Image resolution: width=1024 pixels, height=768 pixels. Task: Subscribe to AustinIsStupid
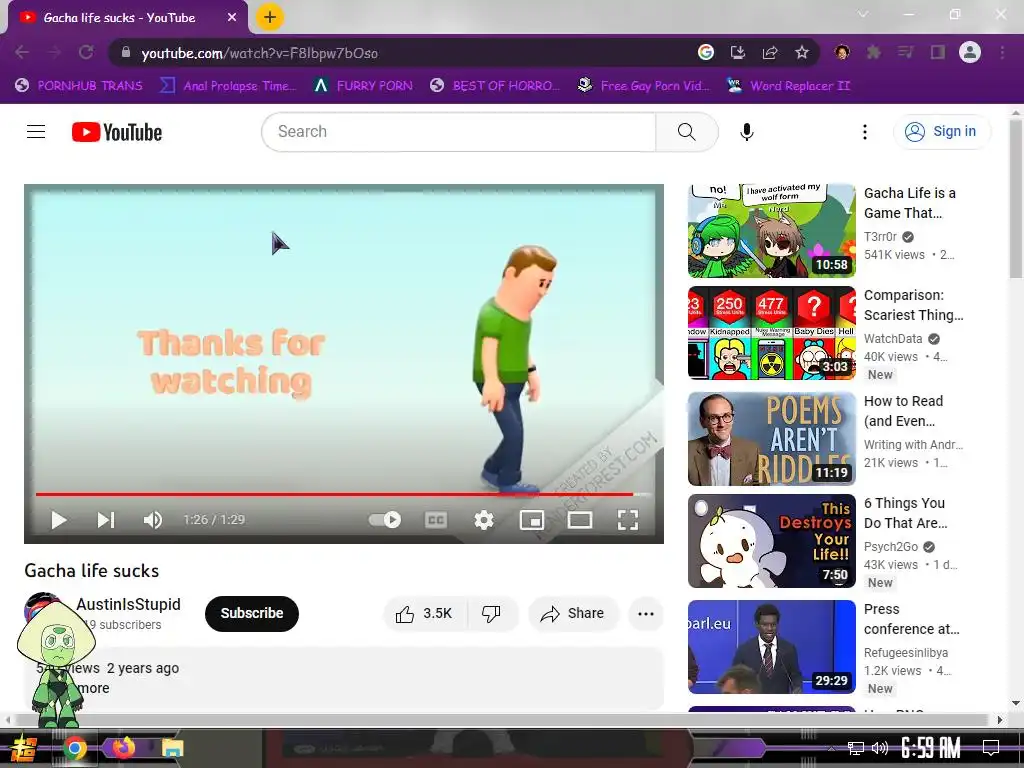(251, 613)
